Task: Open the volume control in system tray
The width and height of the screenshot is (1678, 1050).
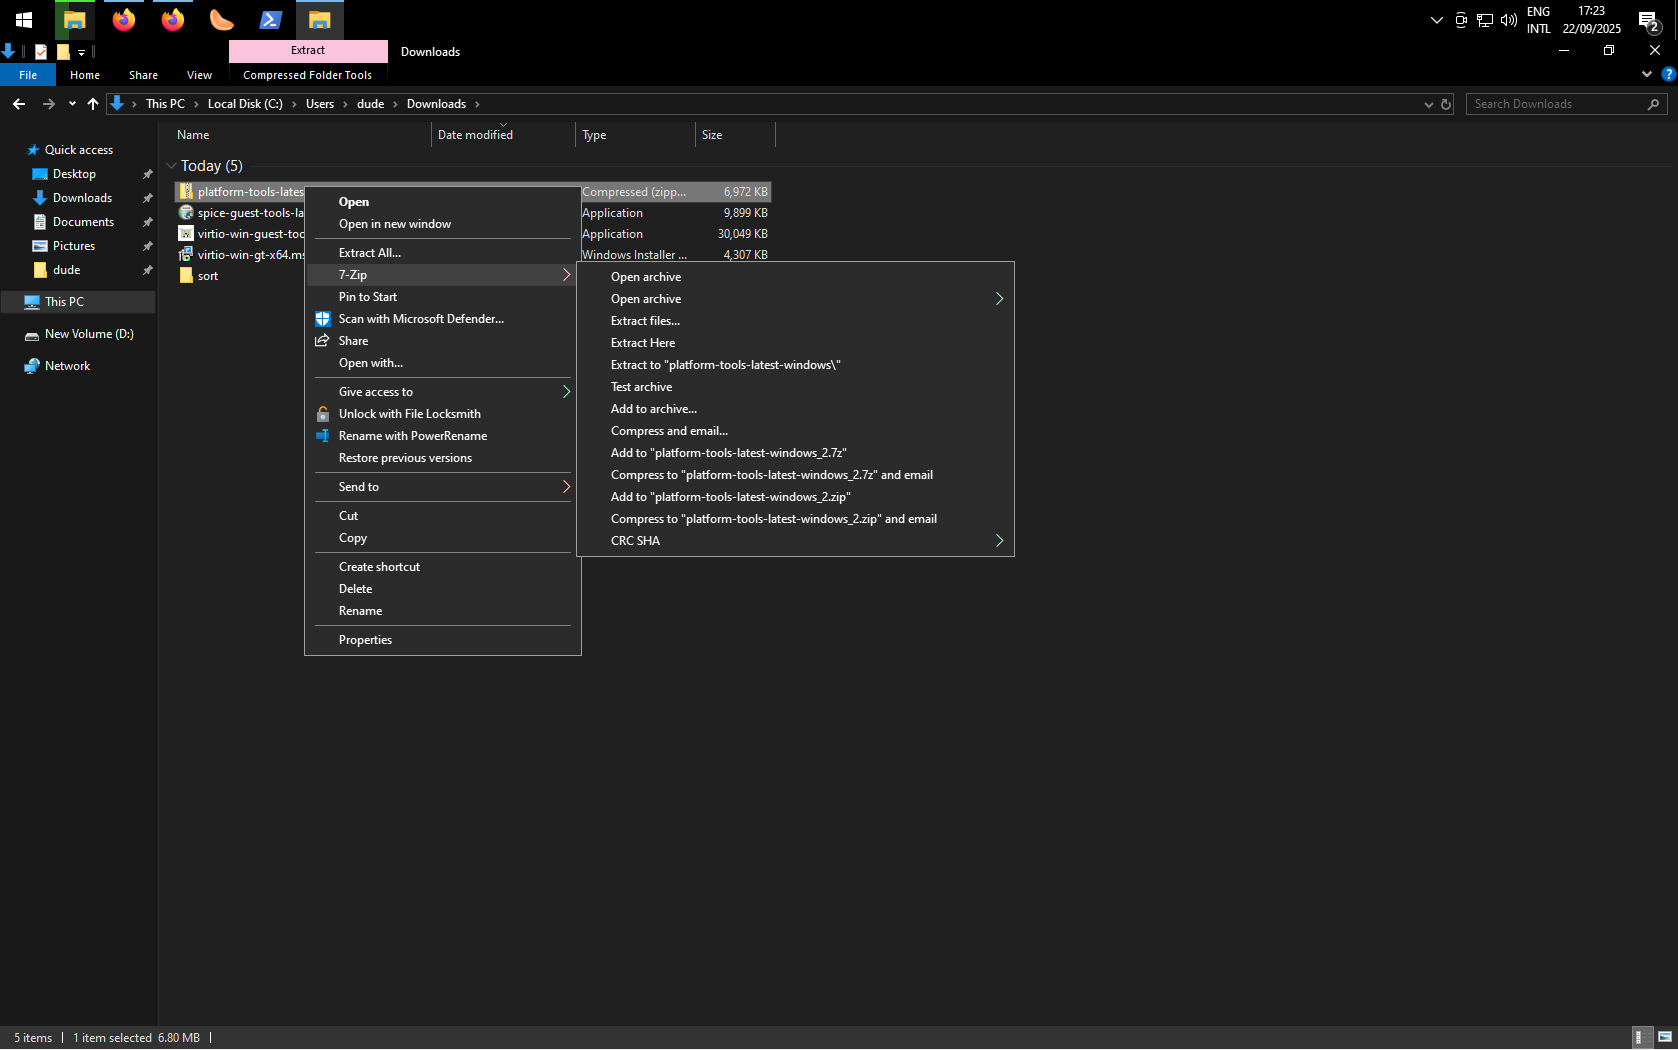Action: tap(1509, 20)
